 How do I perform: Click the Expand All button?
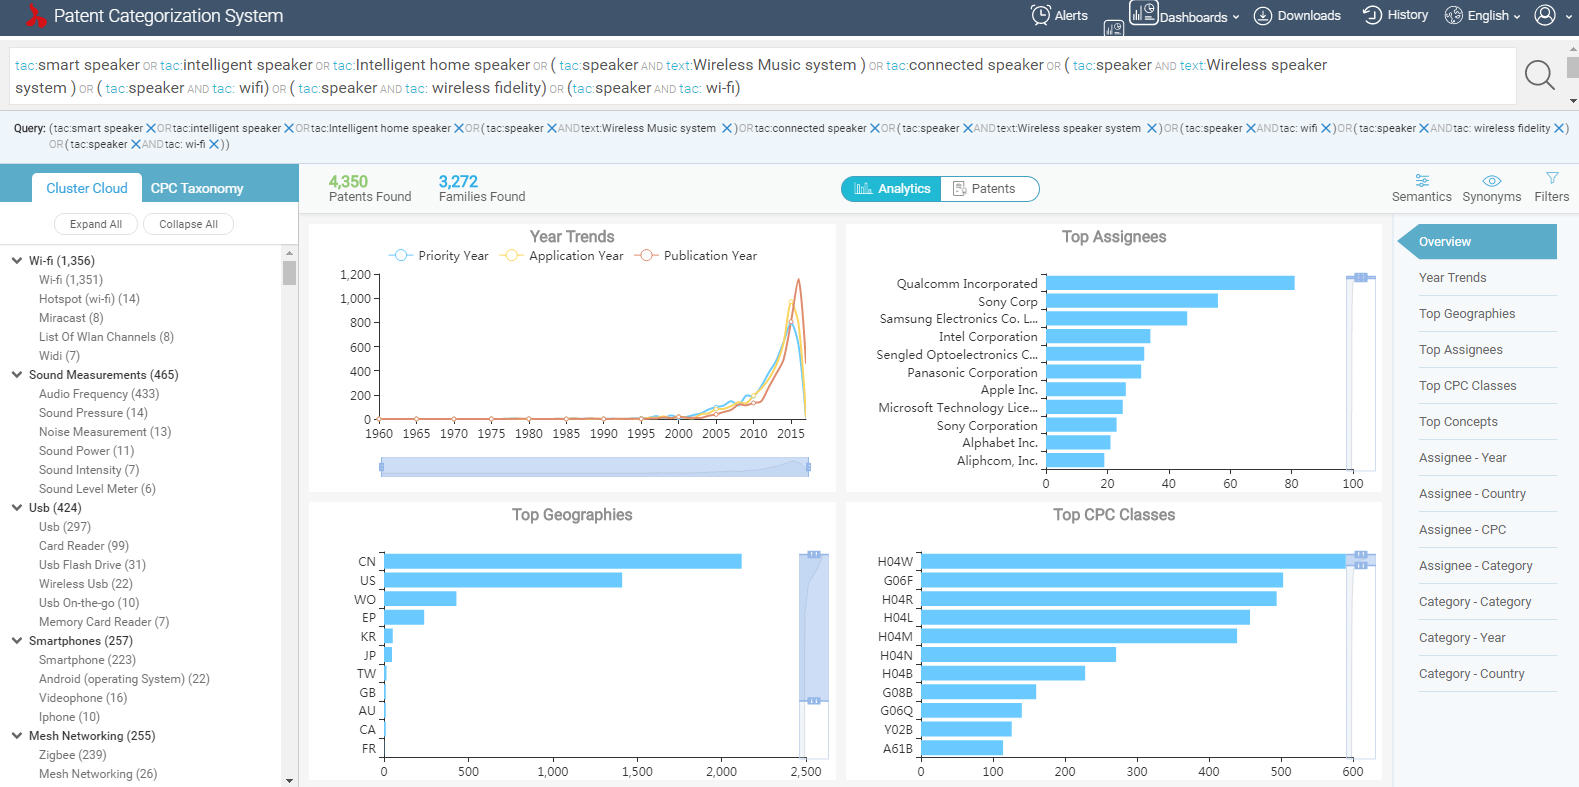pyautogui.click(x=96, y=224)
